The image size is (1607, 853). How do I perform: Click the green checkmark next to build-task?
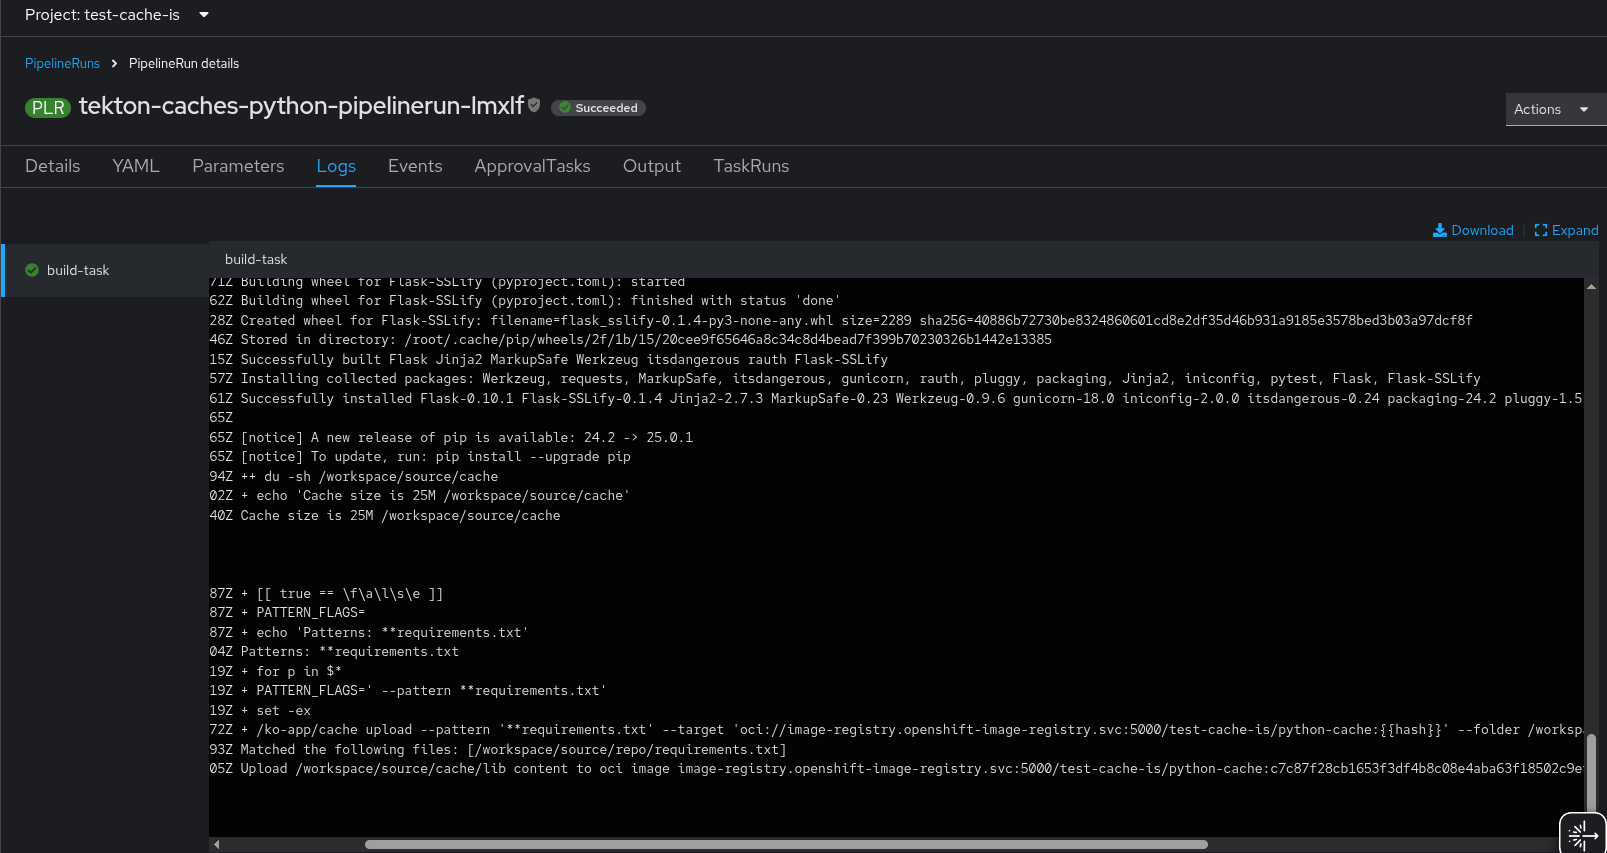point(32,270)
